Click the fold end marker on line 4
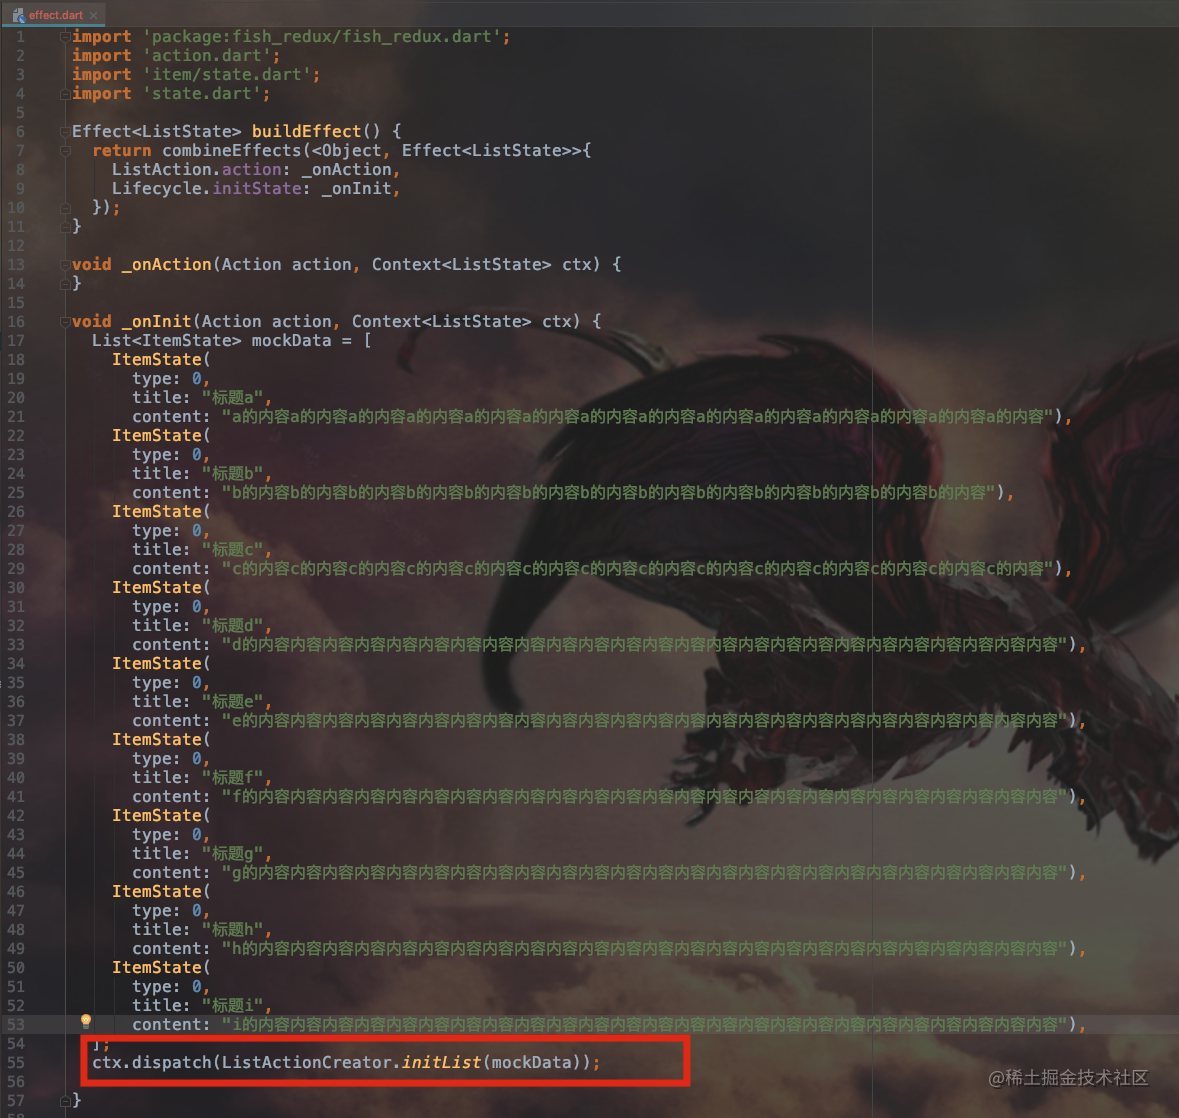 pos(65,94)
